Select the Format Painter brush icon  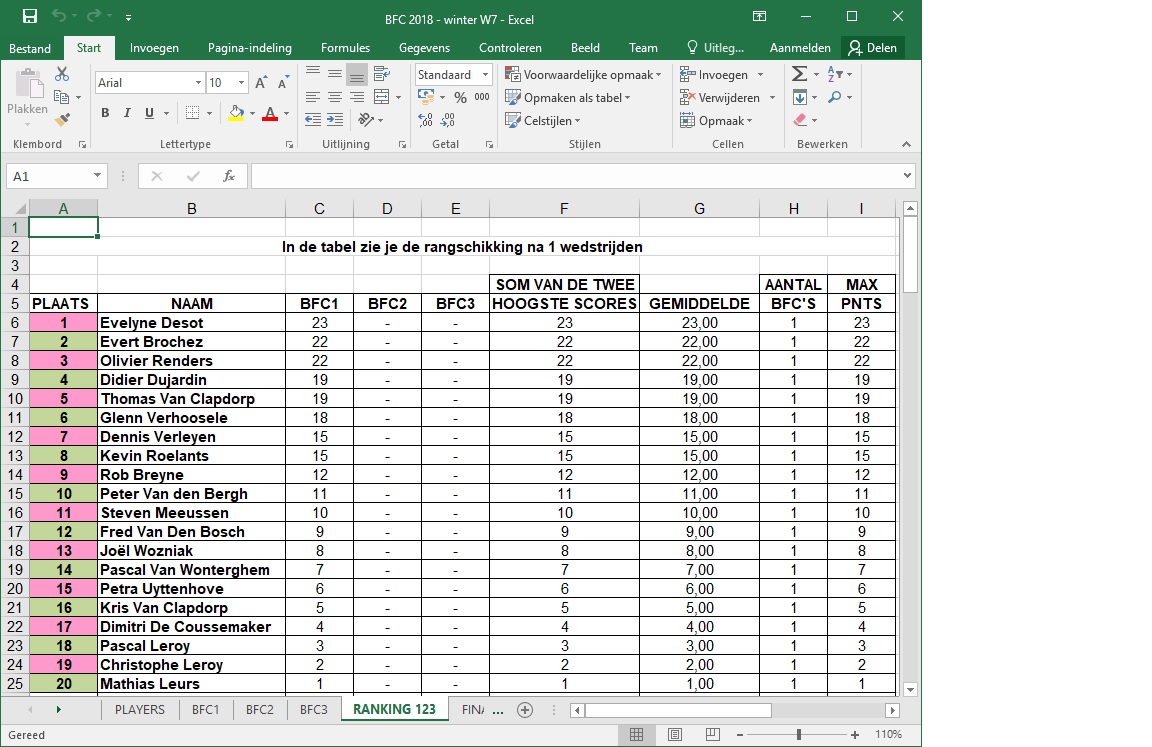[62, 119]
